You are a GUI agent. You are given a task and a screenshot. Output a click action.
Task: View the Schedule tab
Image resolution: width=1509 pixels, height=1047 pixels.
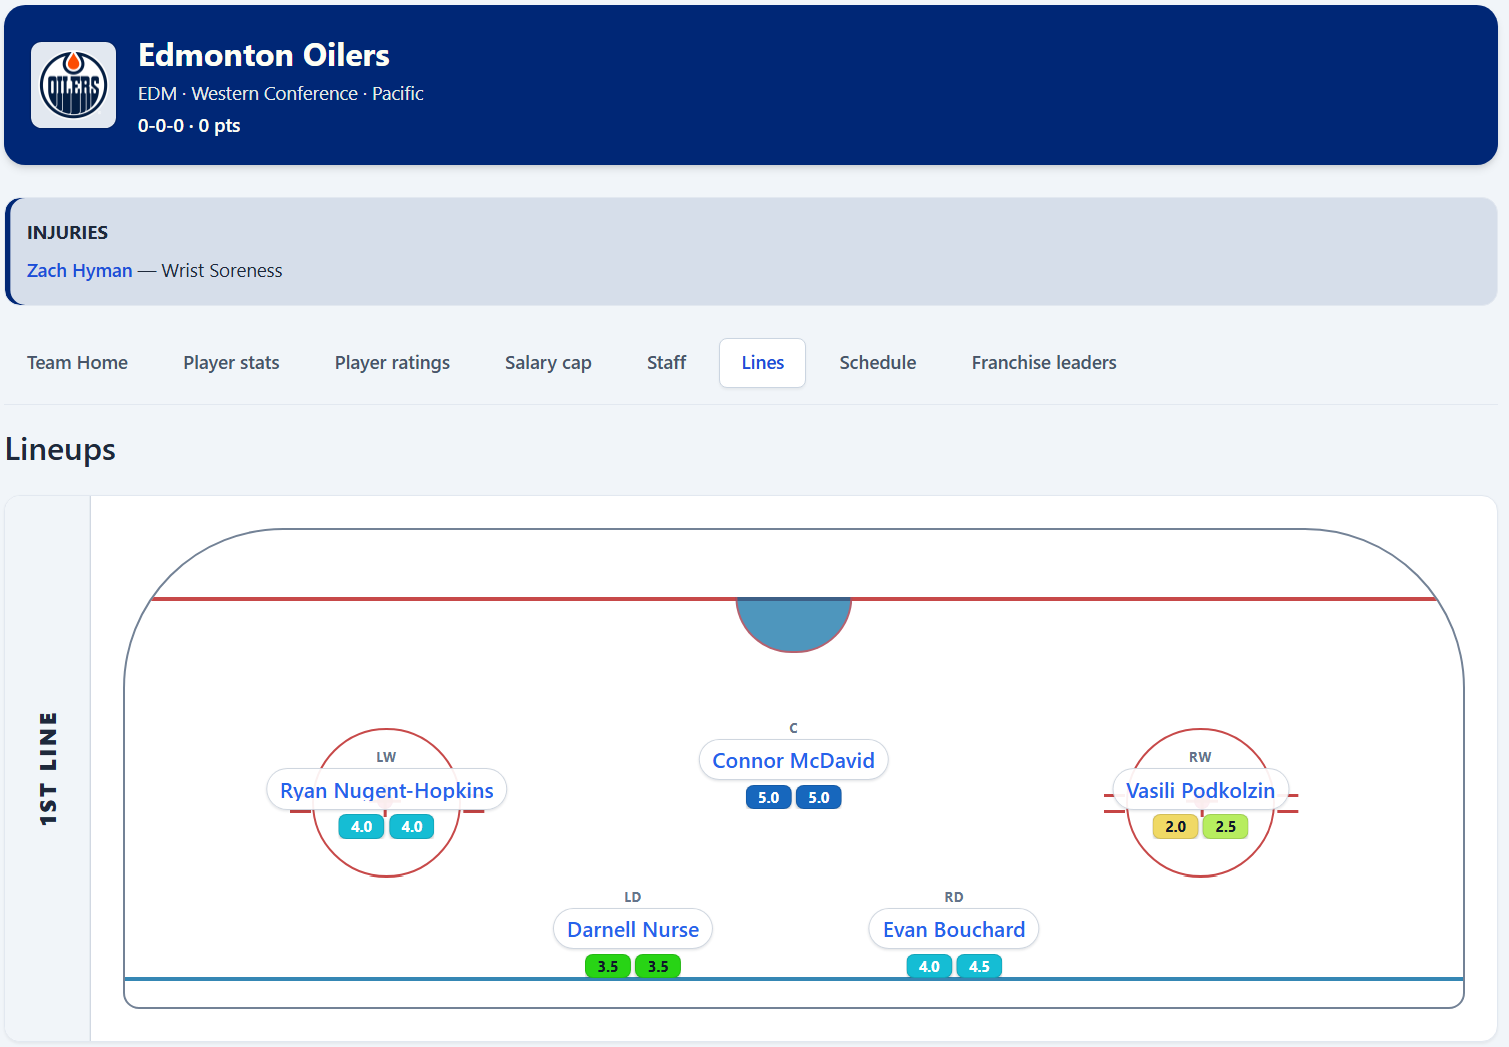coord(877,363)
